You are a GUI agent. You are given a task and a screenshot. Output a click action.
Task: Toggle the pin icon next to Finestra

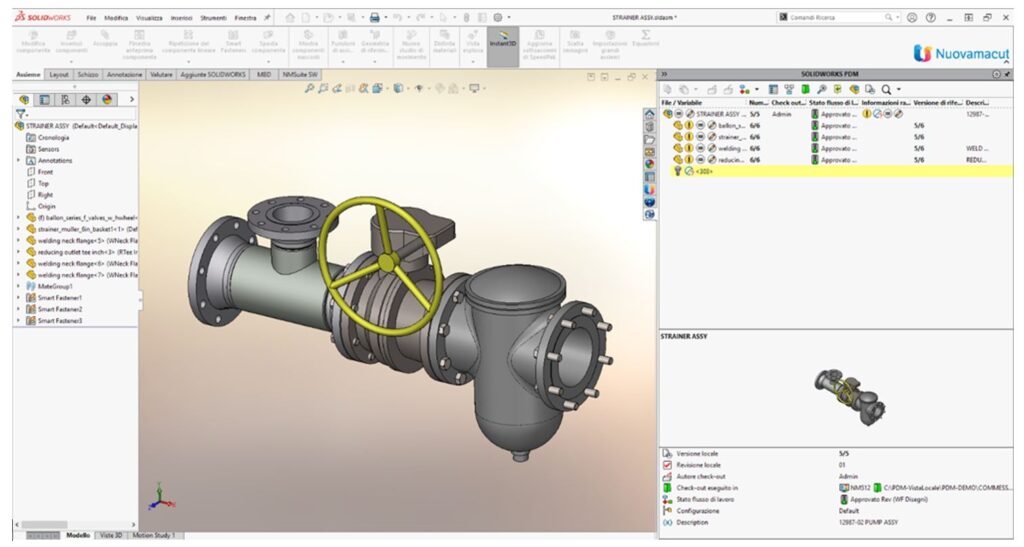point(267,18)
